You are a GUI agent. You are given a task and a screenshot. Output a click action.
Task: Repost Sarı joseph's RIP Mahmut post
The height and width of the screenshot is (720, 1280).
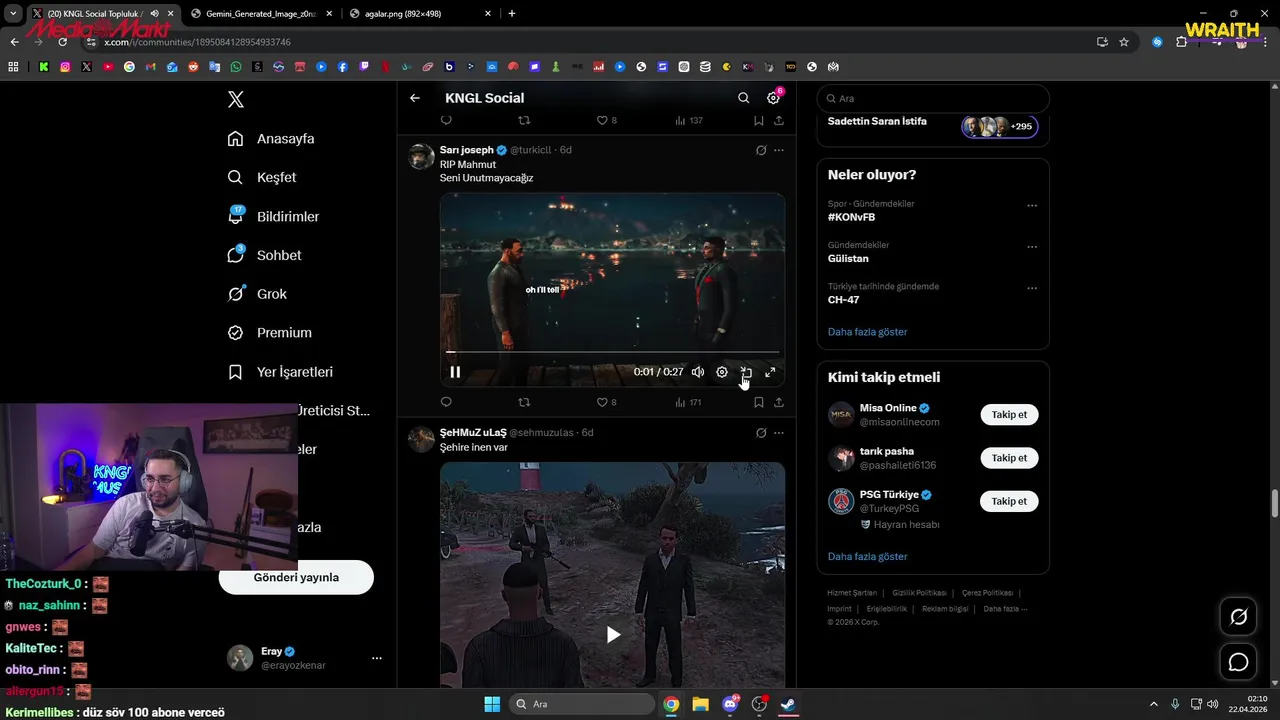tap(524, 402)
